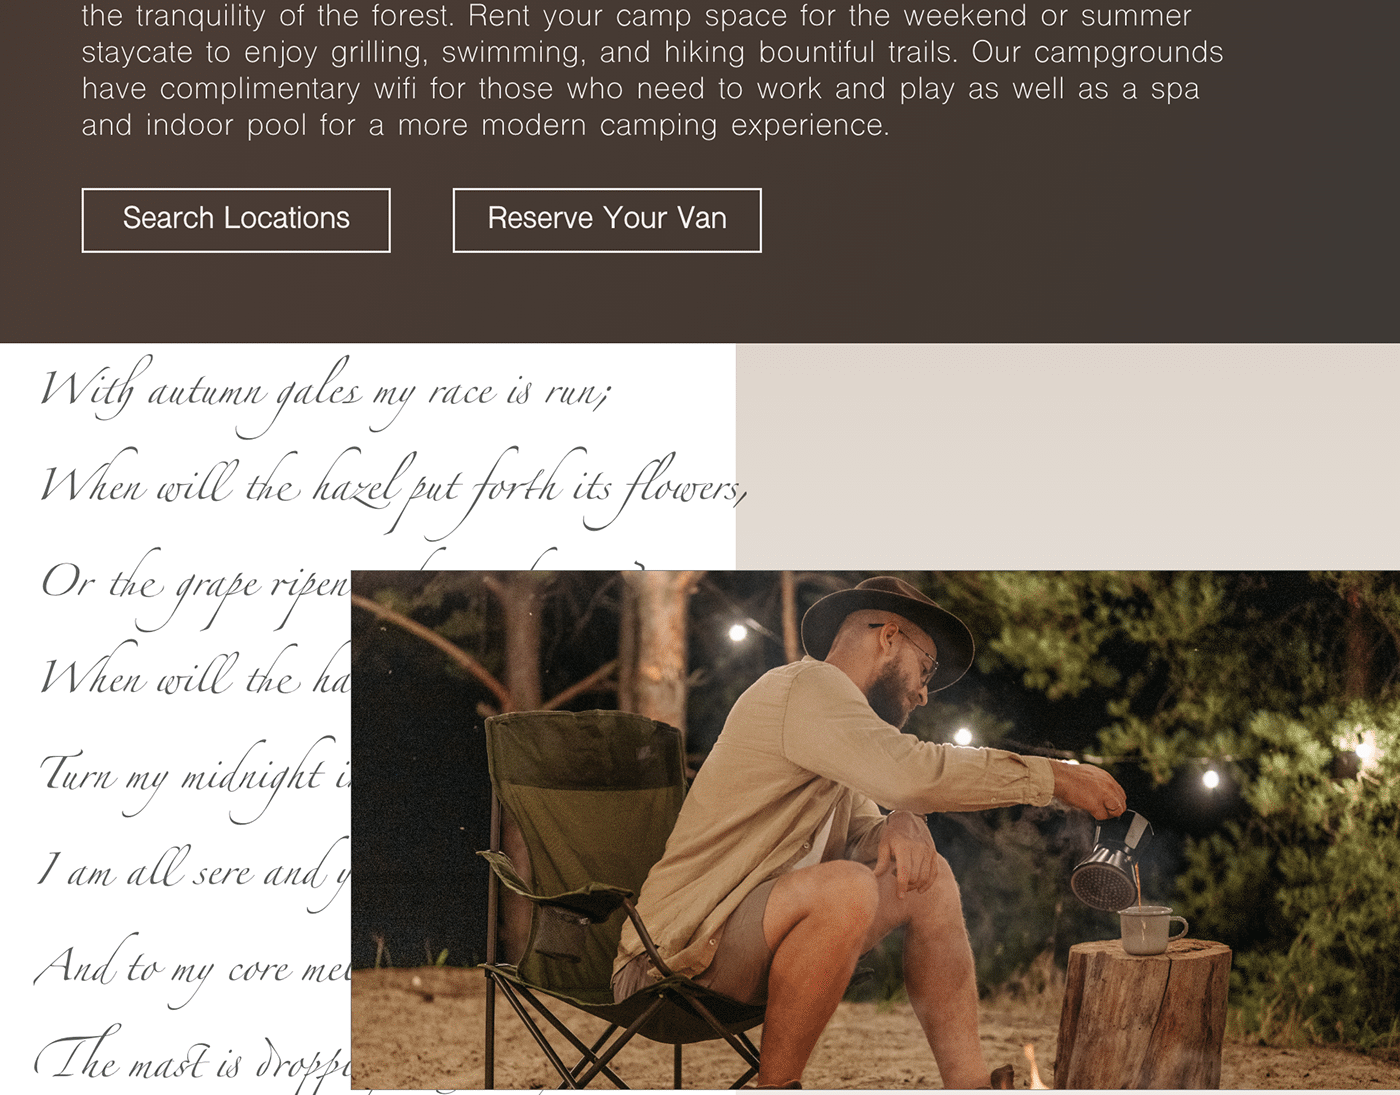Select the campground description paragraph text
Viewport: 1400px width, 1095px height.
652,71
